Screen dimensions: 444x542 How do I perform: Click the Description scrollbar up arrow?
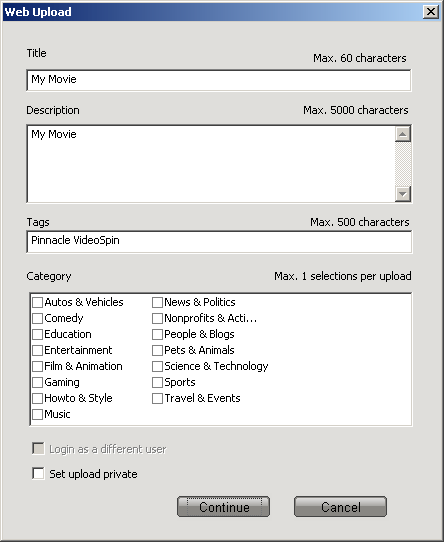tap(403, 134)
